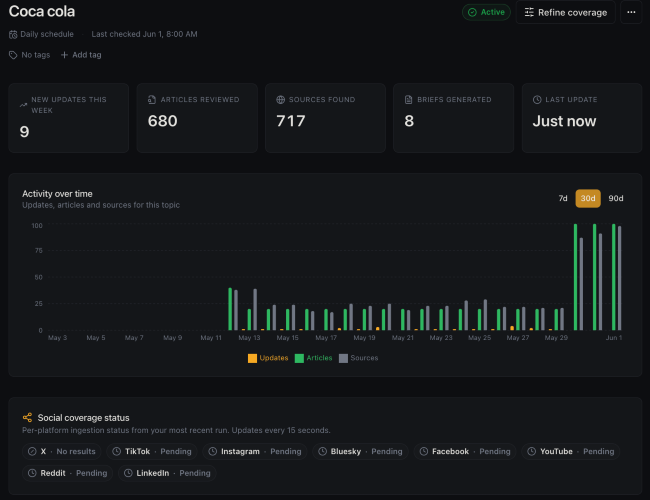Click the clock icon in the TikTok chip
This screenshot has height=500, width=650.
116,451
